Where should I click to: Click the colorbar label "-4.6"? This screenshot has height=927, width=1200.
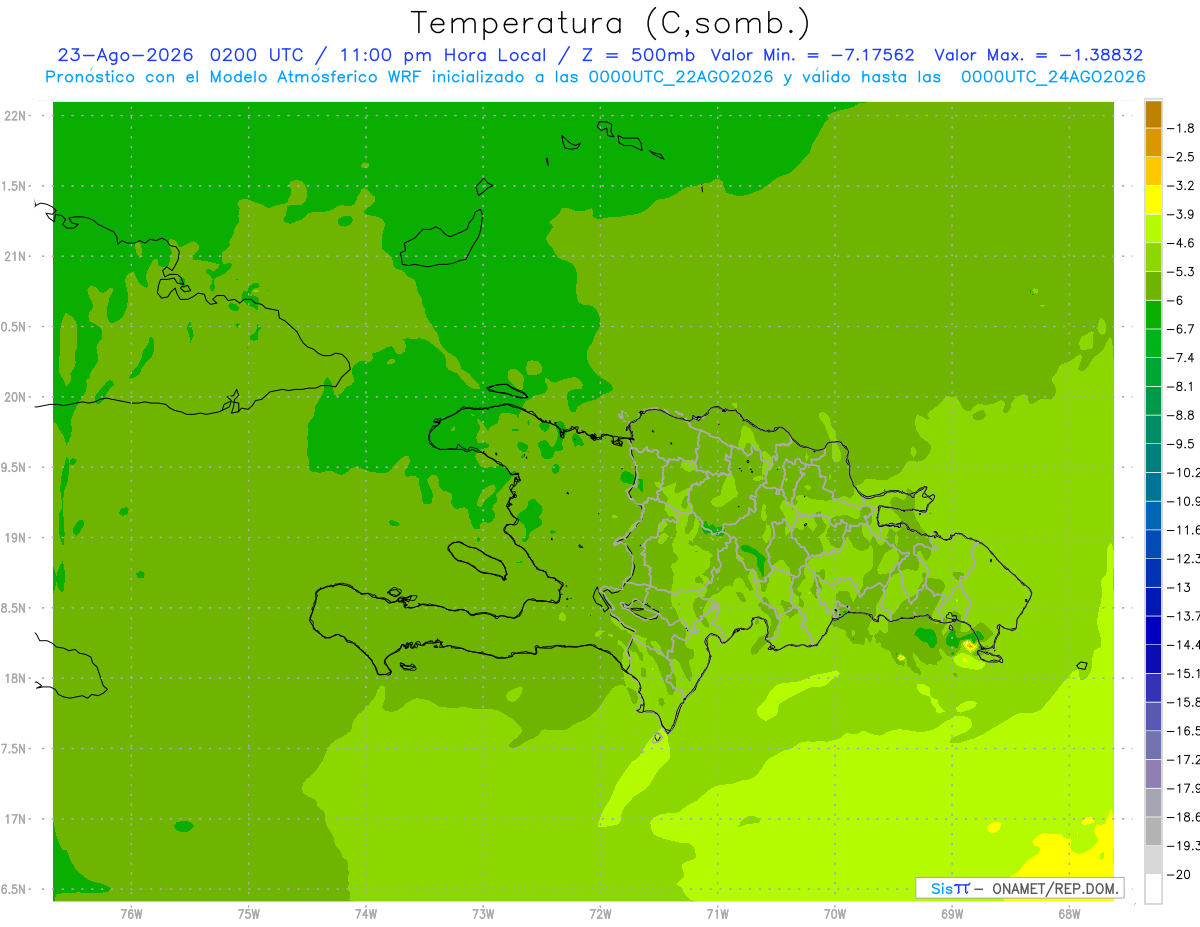pos(1182,243)
